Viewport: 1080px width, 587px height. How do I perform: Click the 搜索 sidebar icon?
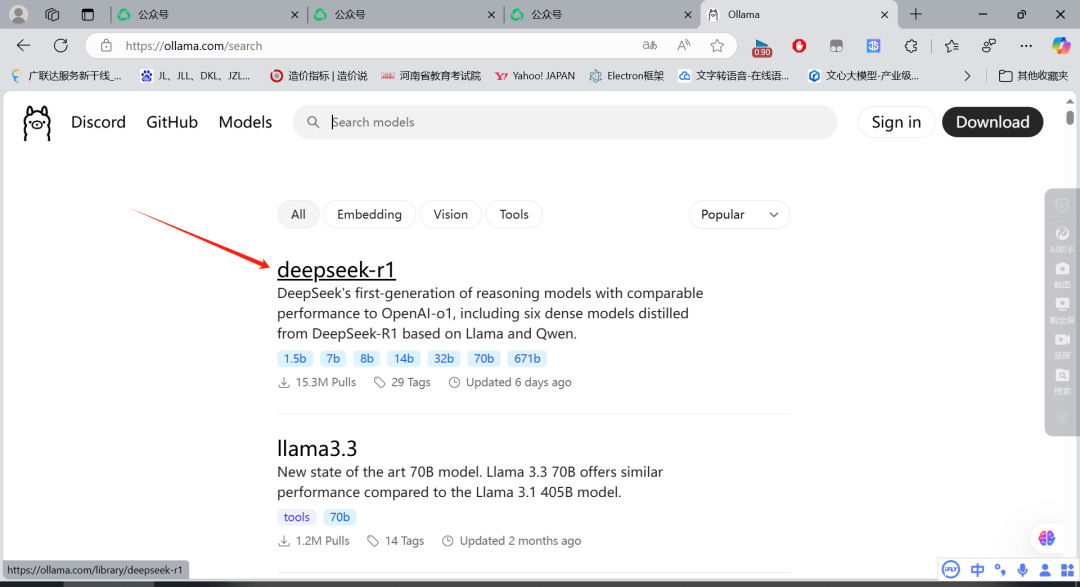tap(1062, 381)
